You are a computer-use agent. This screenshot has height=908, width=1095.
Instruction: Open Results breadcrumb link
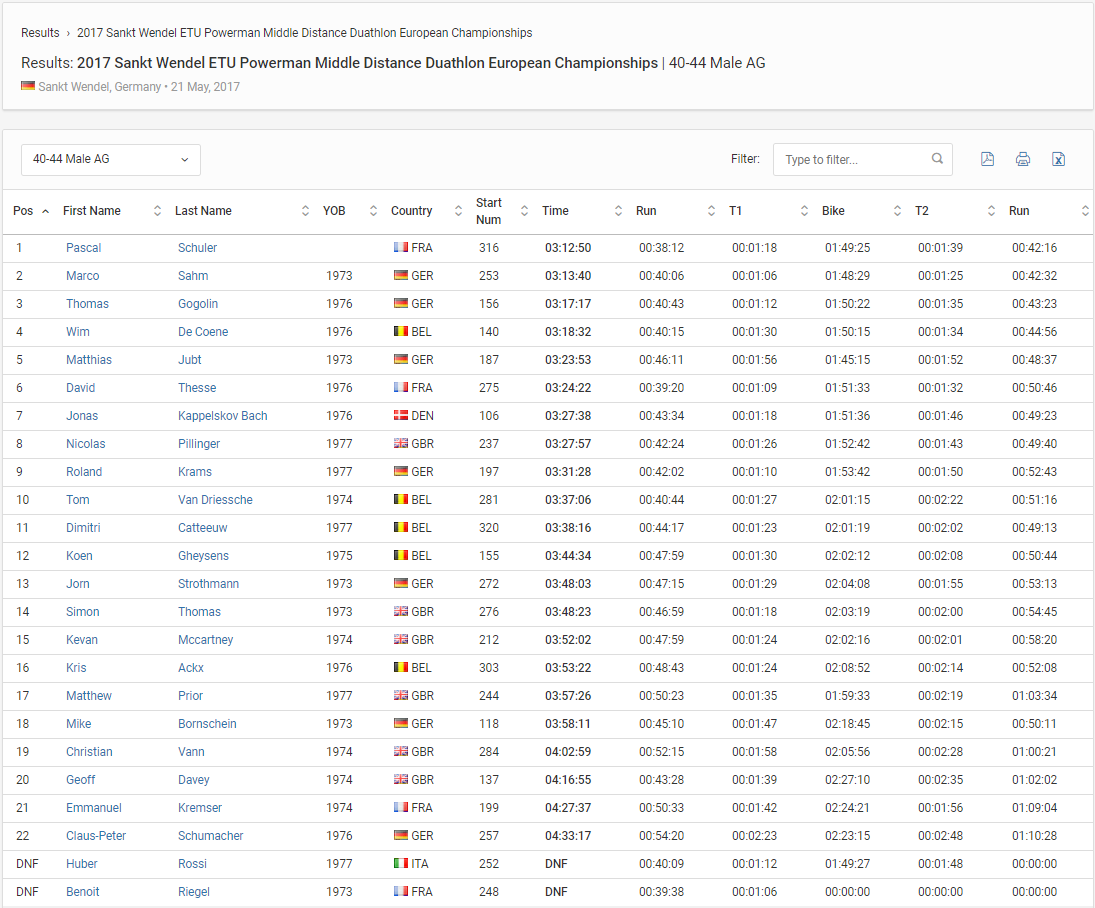pos(40,33)
